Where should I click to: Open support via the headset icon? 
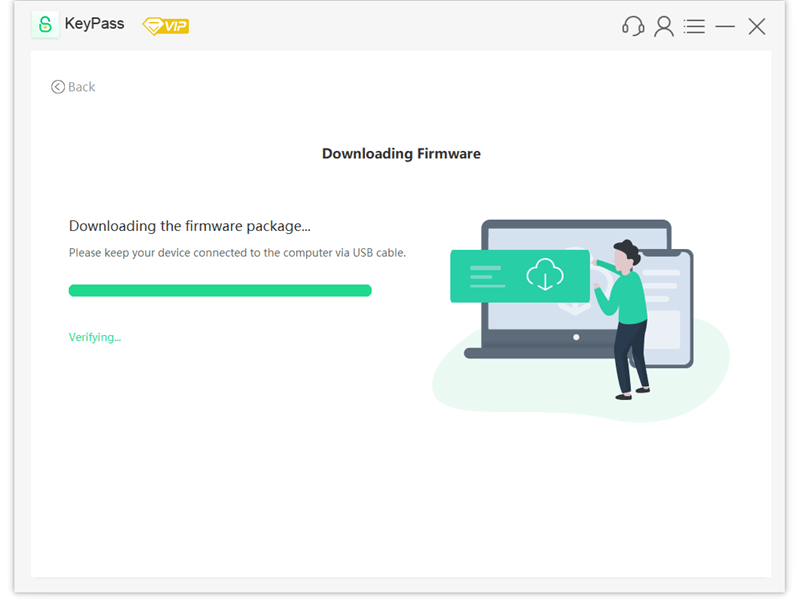pyautogui.click(x=633, y=27)
